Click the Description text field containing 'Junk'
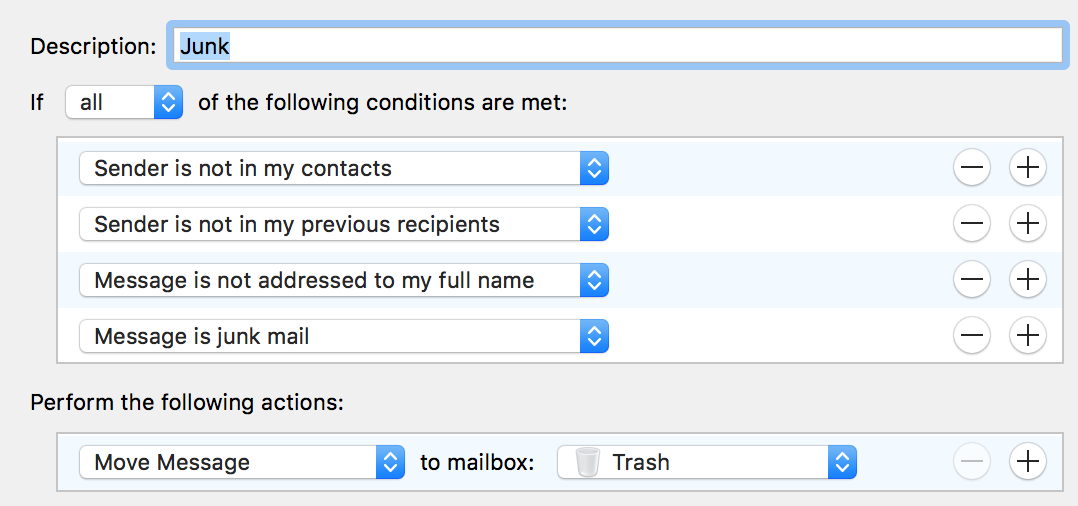The width and height of the screenshot is (1078, 506). click(615, 46)
